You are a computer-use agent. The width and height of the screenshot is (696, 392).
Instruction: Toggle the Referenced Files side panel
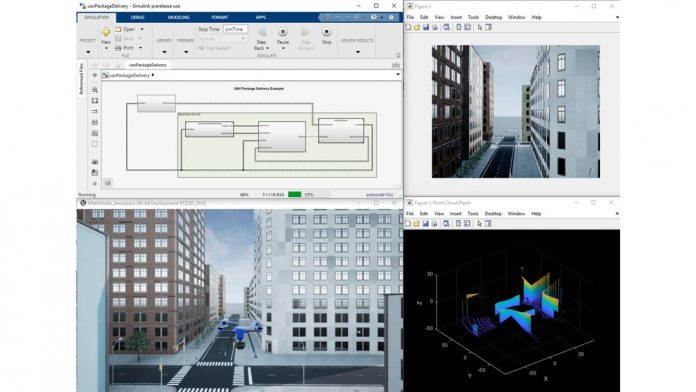(81, 79)
